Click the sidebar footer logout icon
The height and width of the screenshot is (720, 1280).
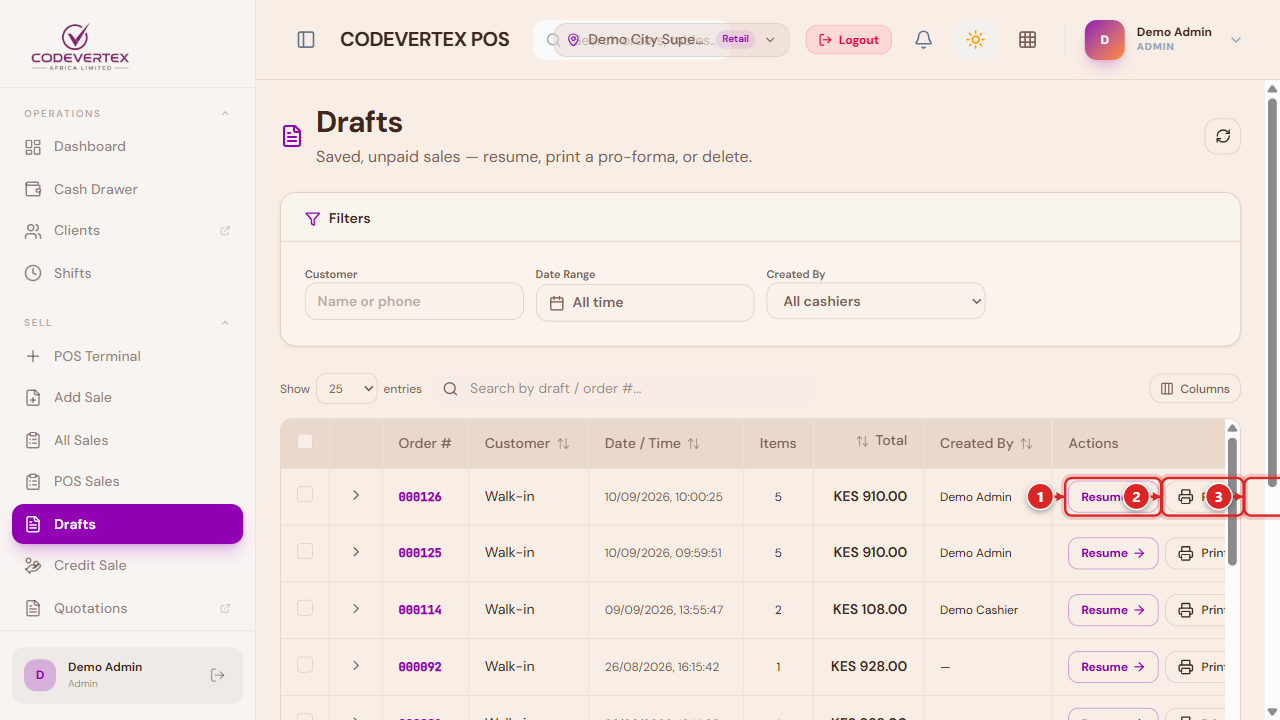[218, 675]
